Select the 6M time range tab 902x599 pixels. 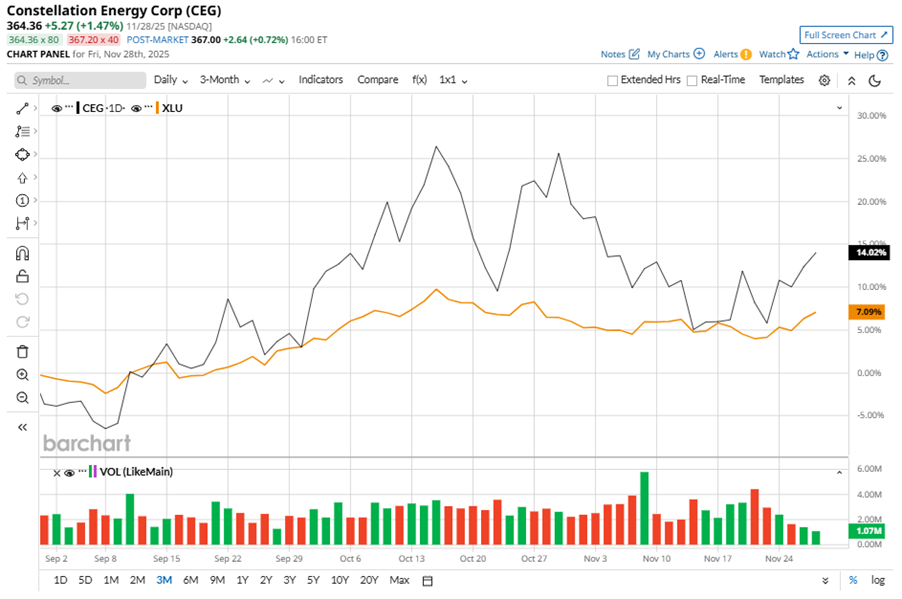[x=190, y=580]
